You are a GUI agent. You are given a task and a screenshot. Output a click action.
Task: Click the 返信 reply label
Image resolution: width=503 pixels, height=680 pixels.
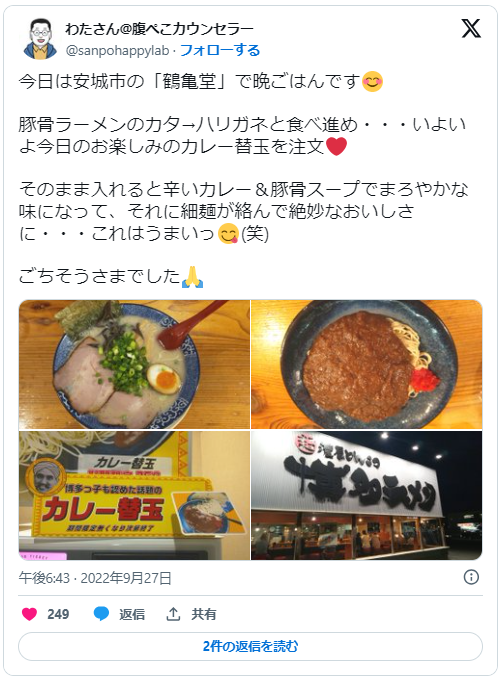point(132,615)
